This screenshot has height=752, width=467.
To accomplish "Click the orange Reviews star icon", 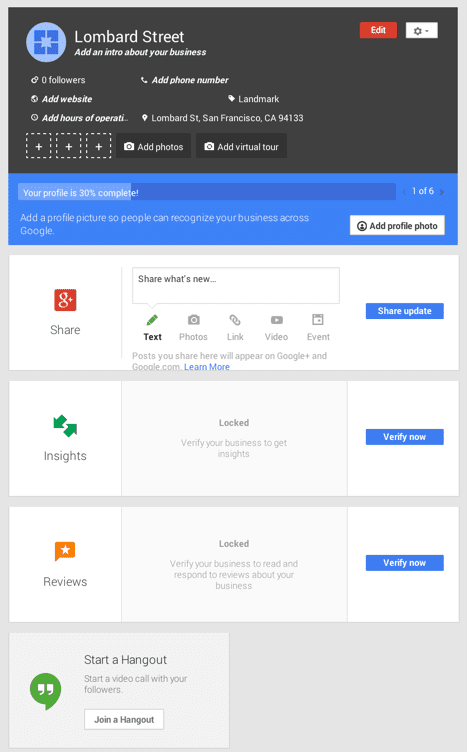I will pyautogui.click(x=65, y=551).
